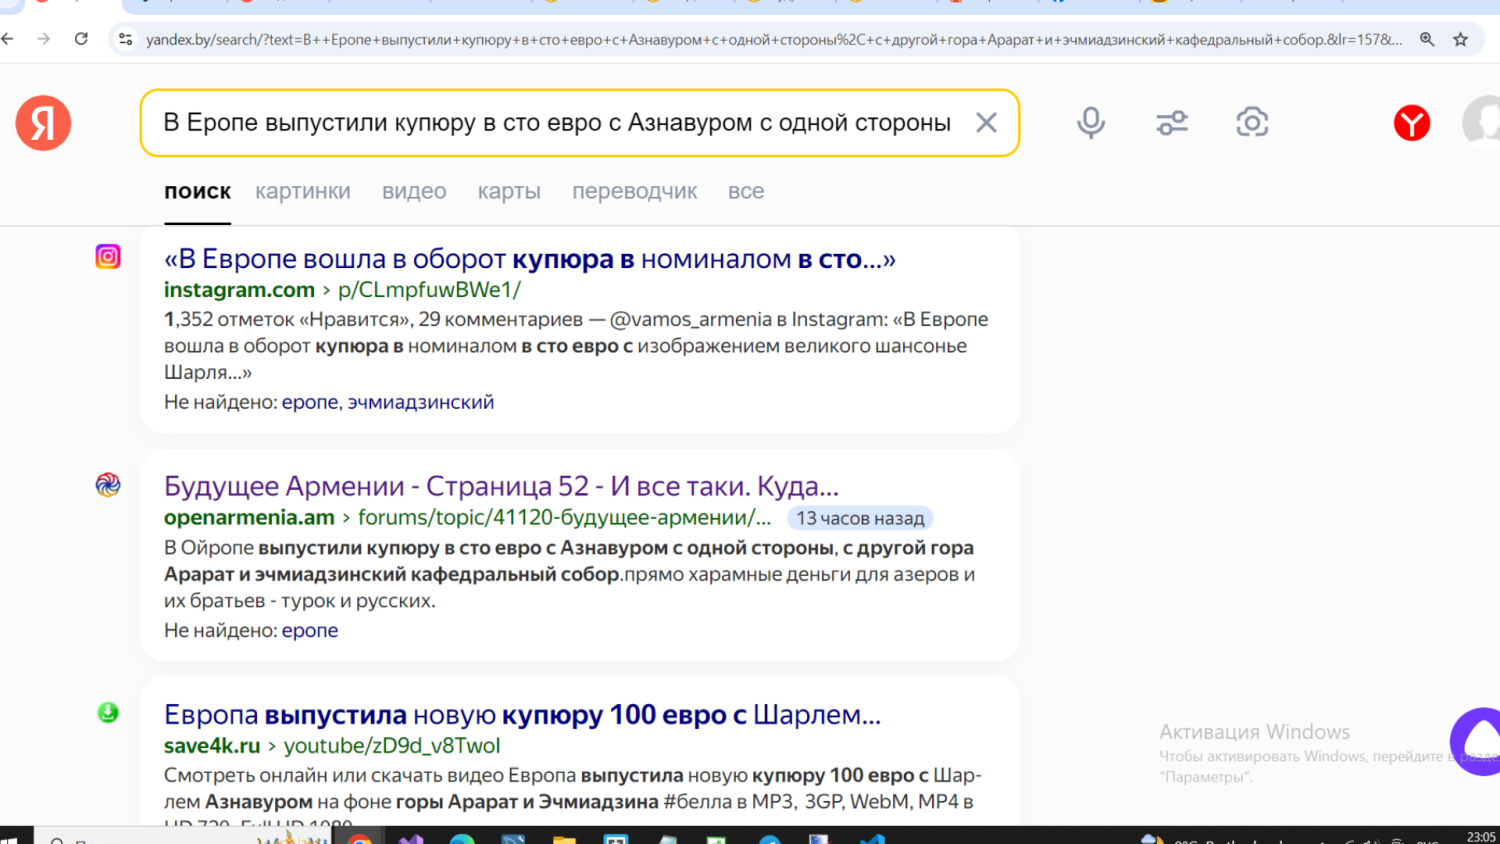The width and height of the screenshot is (1500, 844).
Task: Click the red Y icon near the avatar
Action: pos(1411,123)
